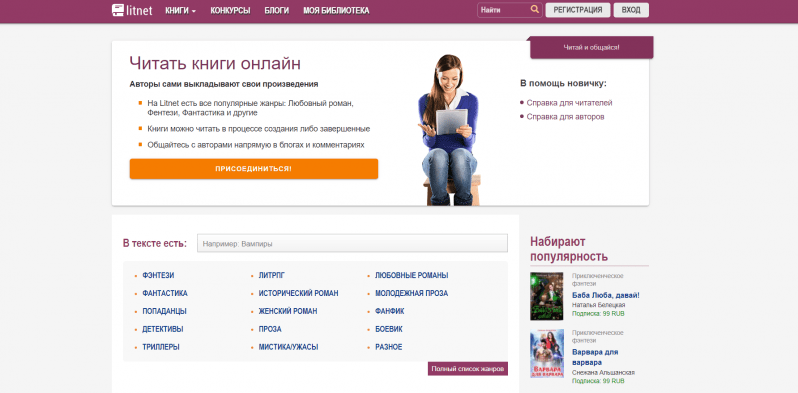798x393 pixels.
Task: Select the Попаданцы genre
Action: (164, 311)
